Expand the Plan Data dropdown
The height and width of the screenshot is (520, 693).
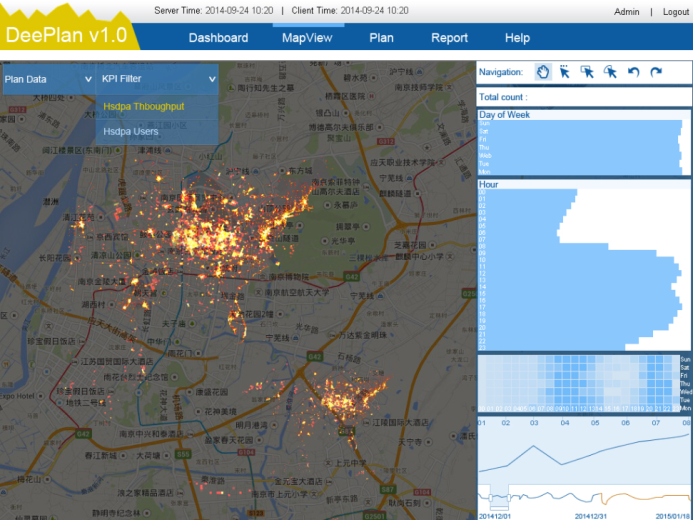click(48, 78)
